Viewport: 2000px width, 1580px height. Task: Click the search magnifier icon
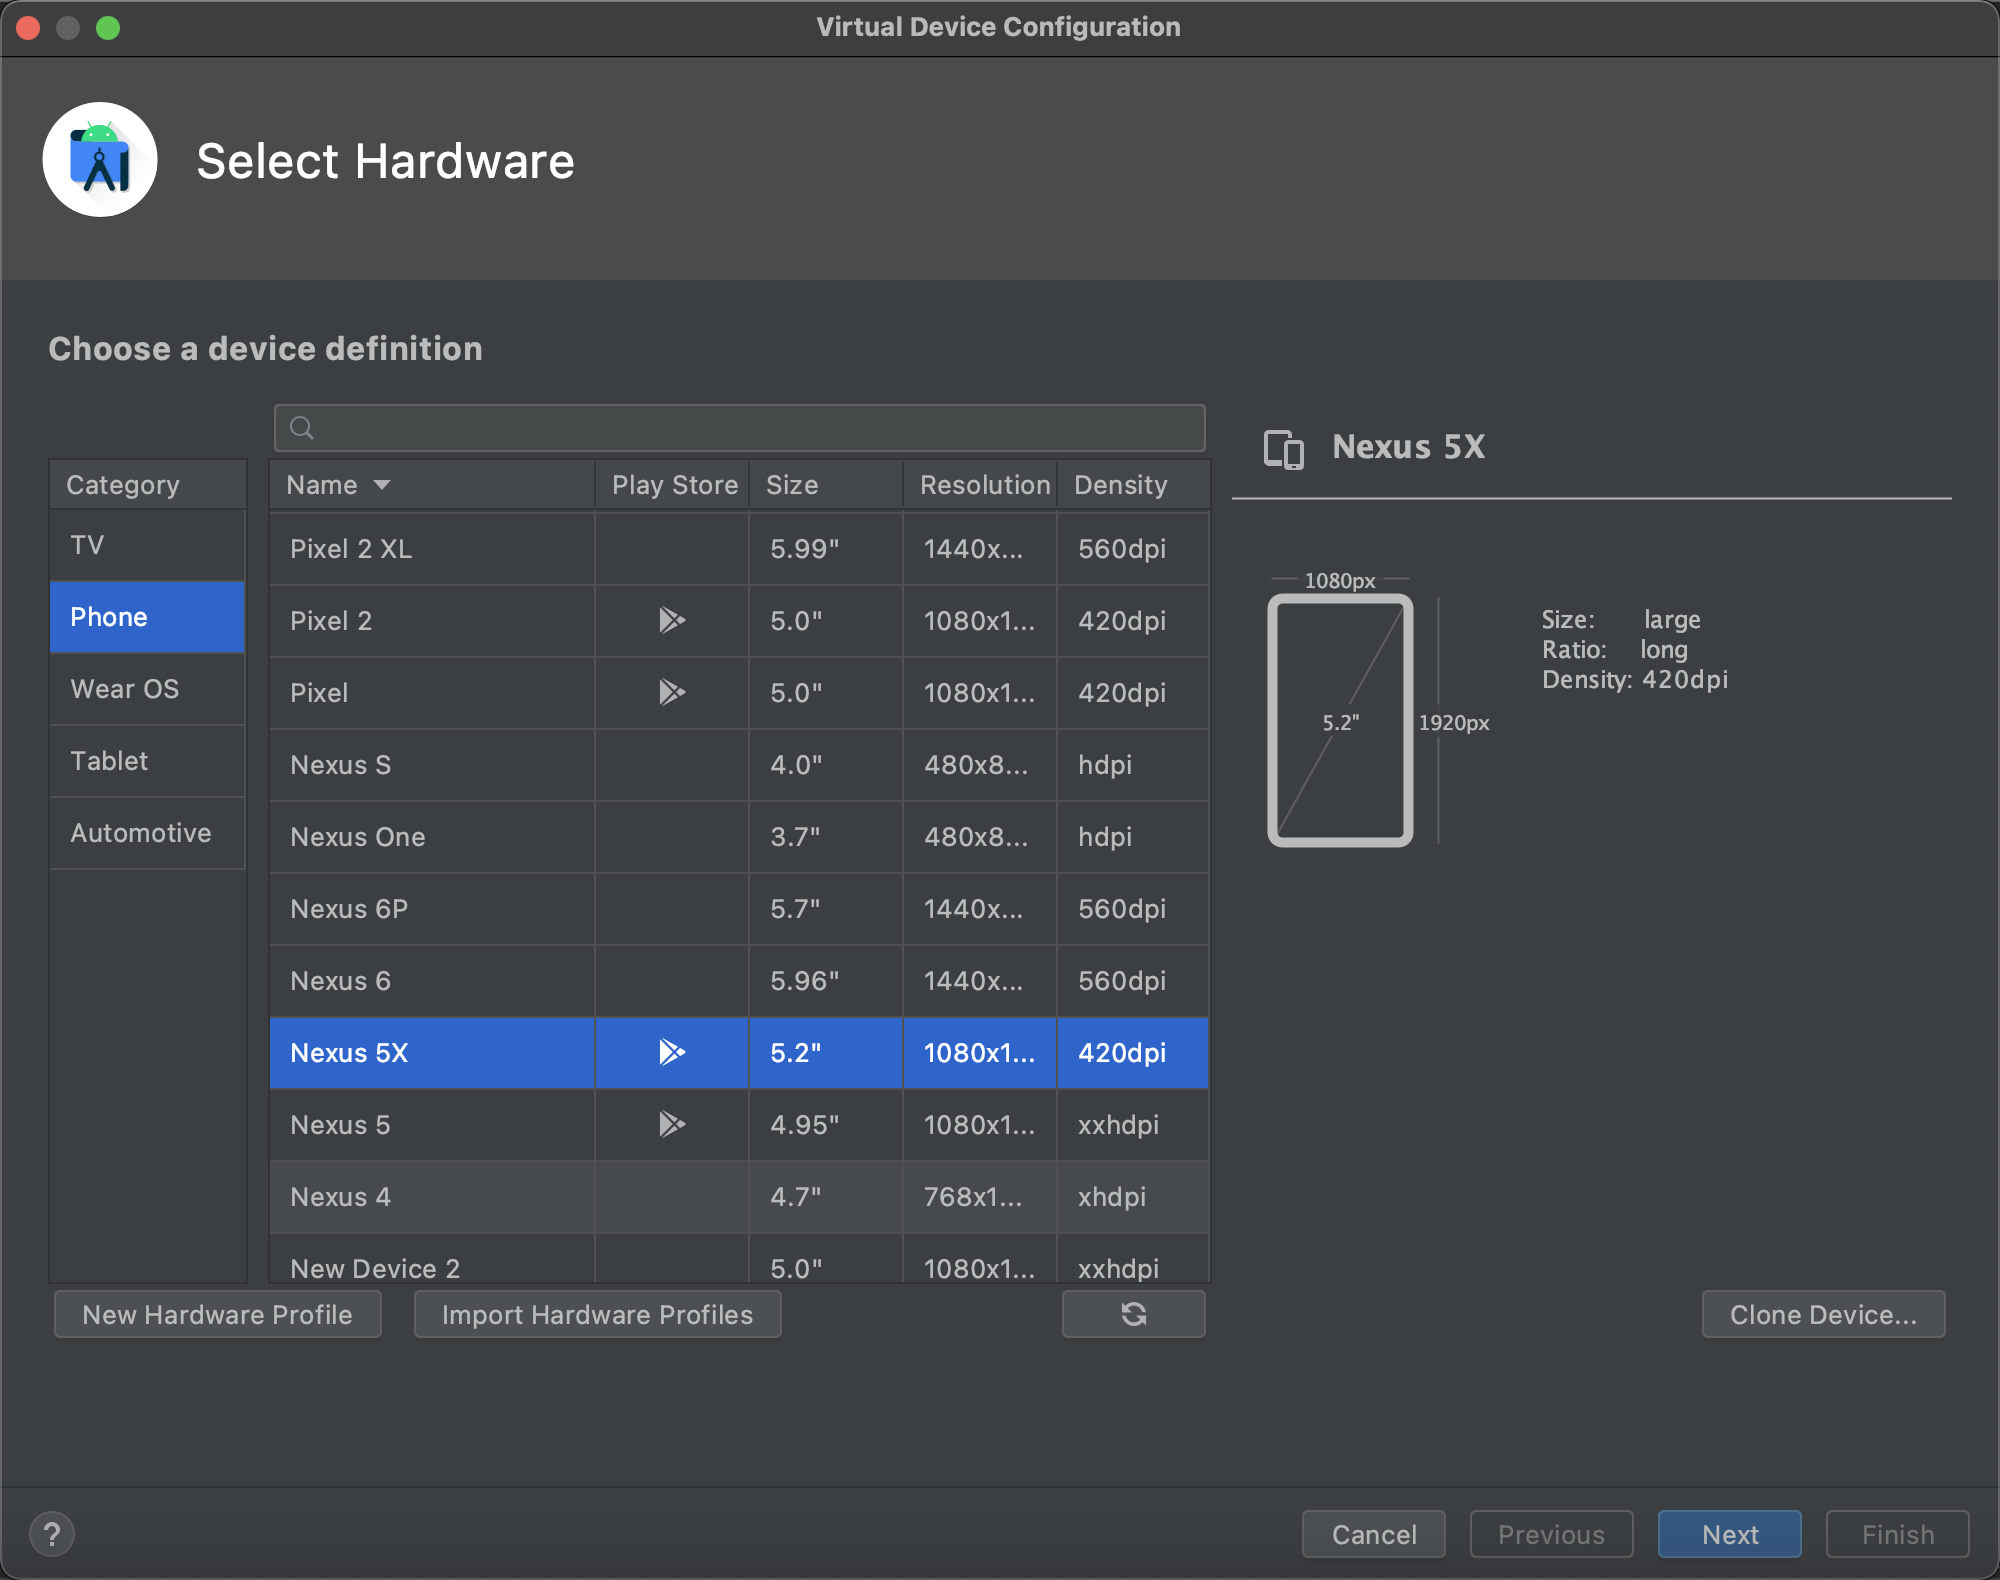pyautogui.click(x=302, y=428)
